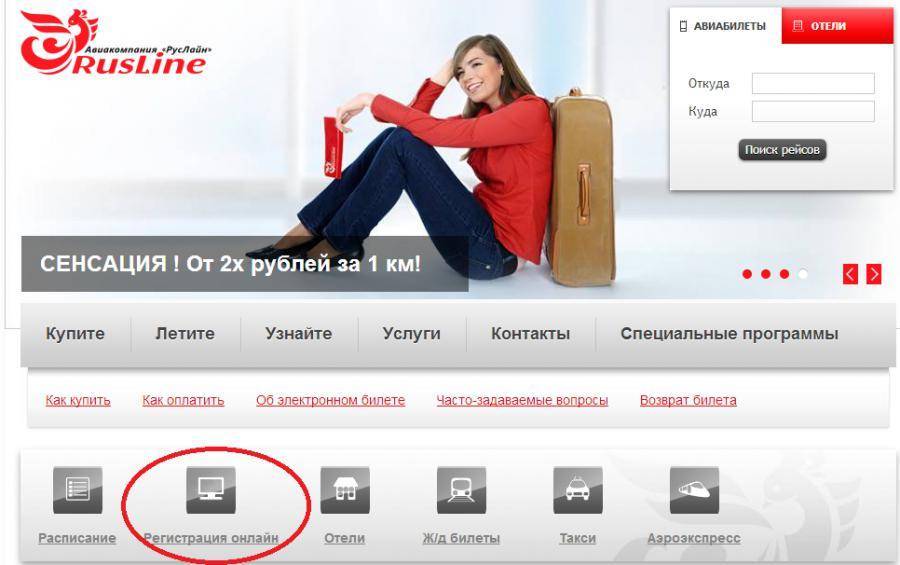Select the fourth white slider dot
Screen dimensions: 900x565
point(802,274)
